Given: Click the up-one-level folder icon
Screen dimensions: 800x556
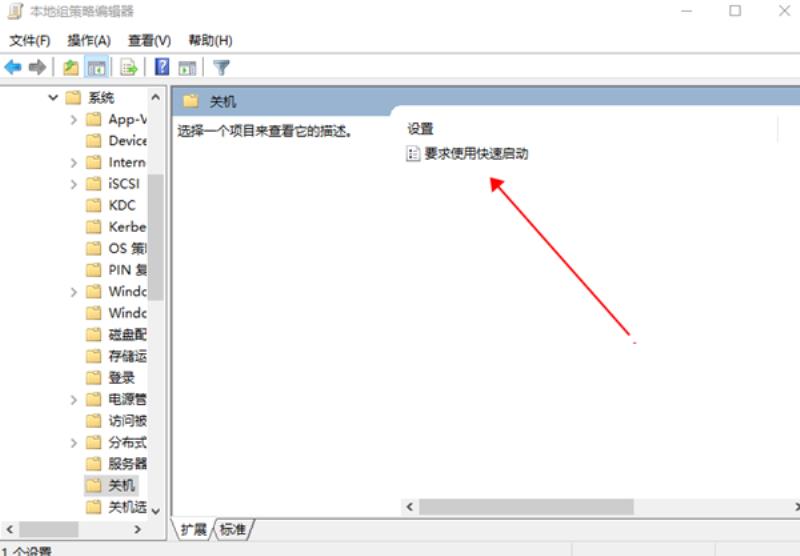Looking at the screenshot, I should pyautogui.click(x=71, y=67).
